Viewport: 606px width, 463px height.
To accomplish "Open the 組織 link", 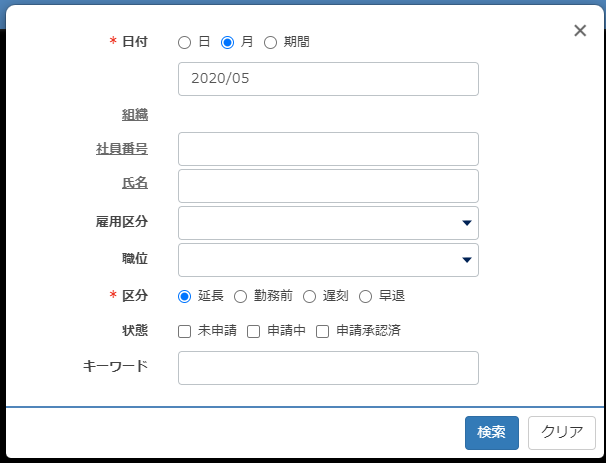I will [x=135, y=115].
